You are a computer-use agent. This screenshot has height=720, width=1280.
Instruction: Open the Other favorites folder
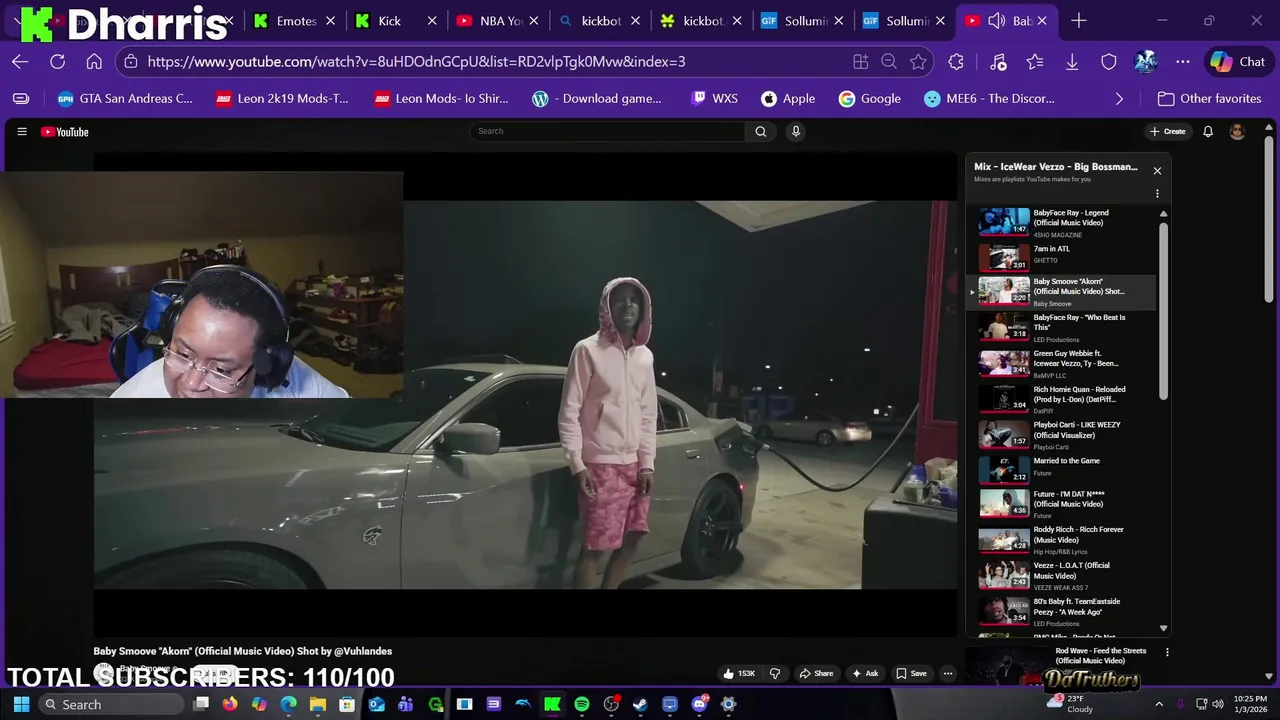[1209, 99]
